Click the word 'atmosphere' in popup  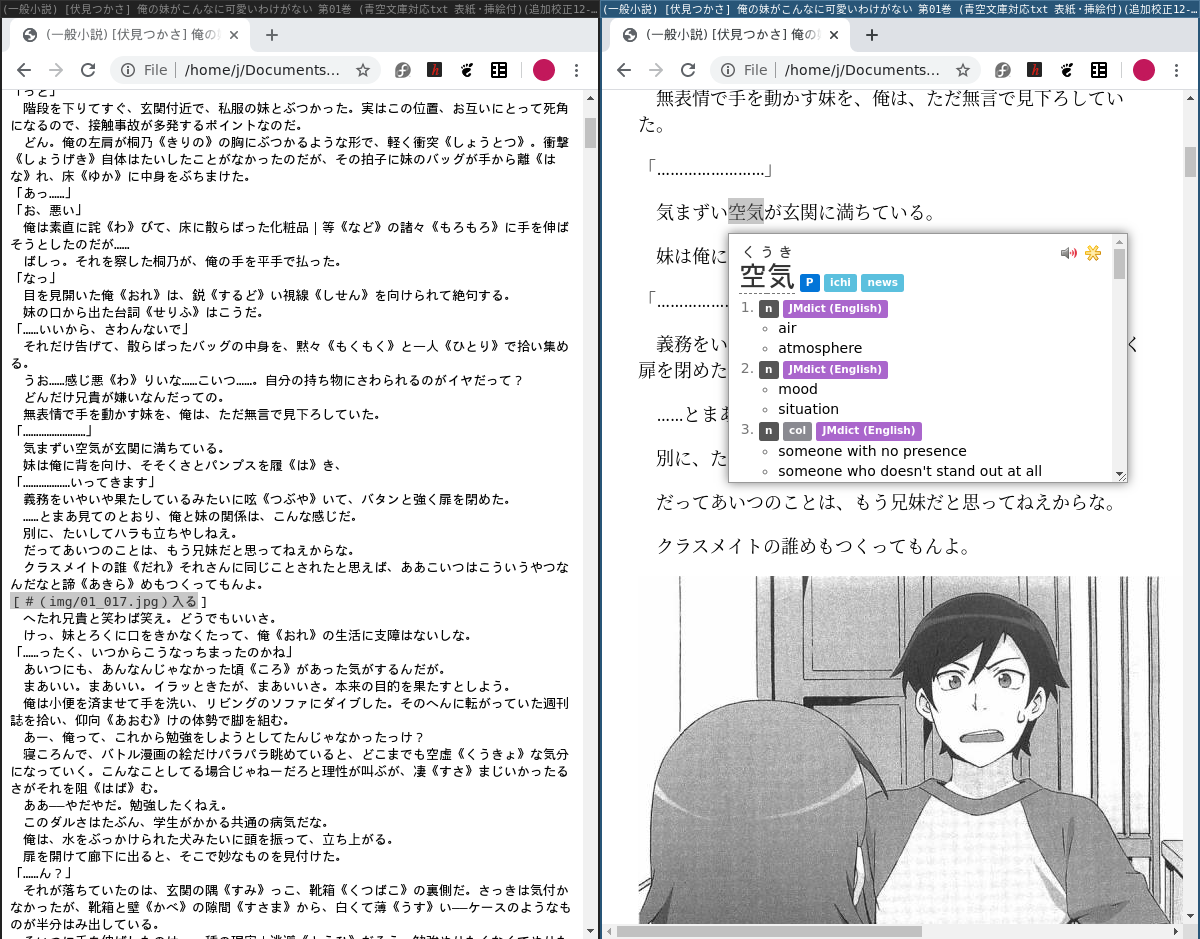tap(820, 348)
